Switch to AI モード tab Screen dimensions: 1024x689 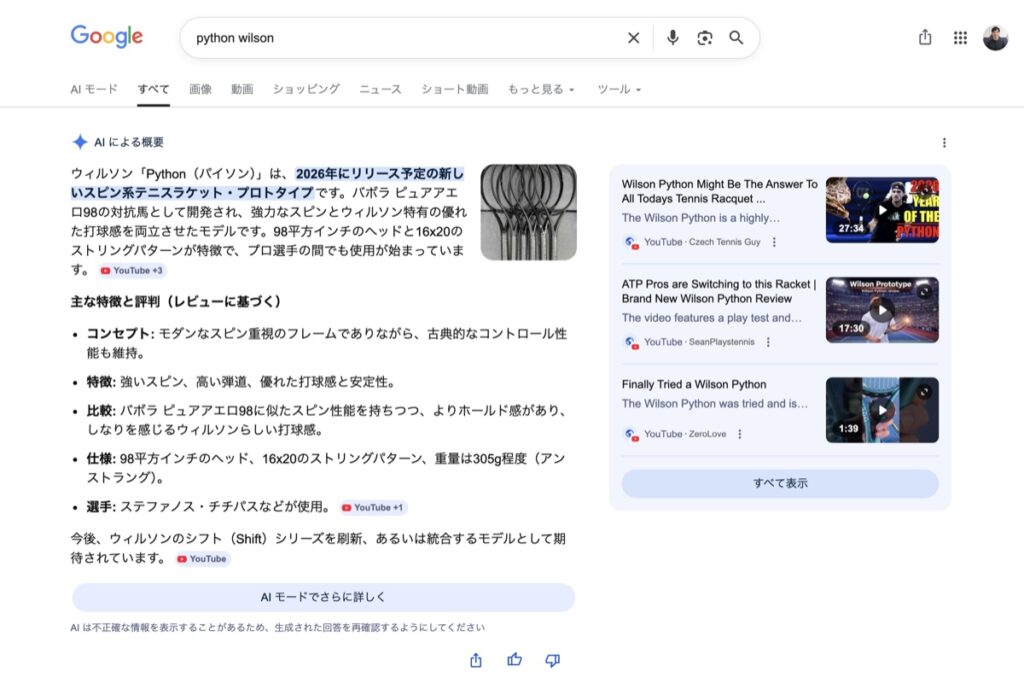point(94,89)
